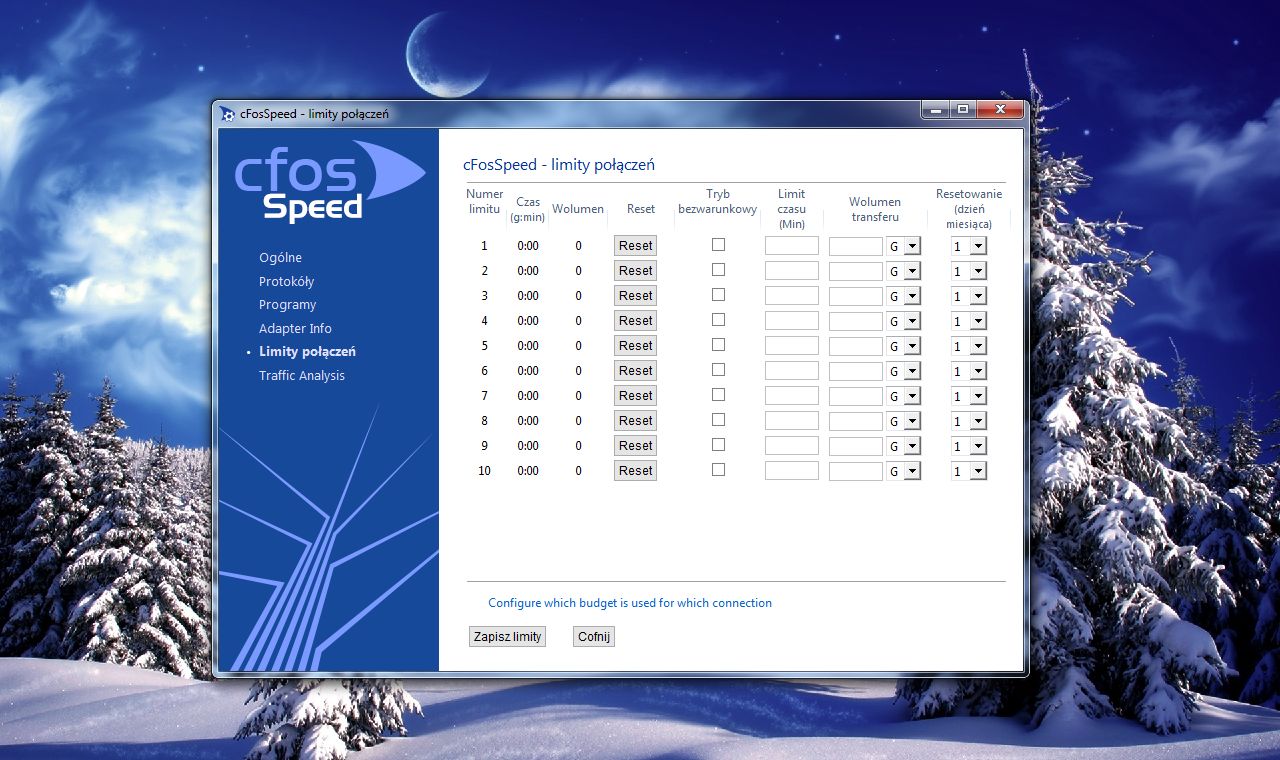Enable Tryb bezwarunkowy for limit 7
The height and width of the screenshot is (760, 1280).
718,395
